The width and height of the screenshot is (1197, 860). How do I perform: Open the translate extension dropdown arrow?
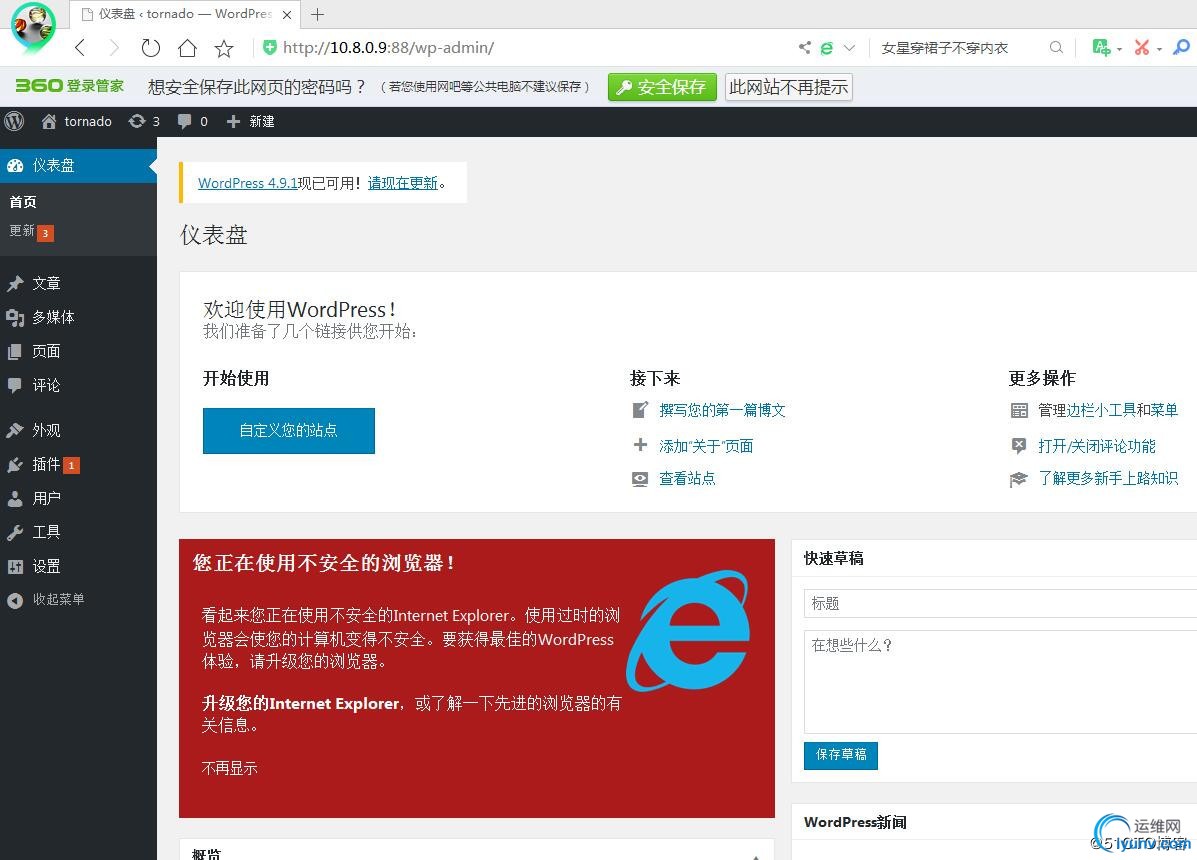pos(1119,49)
